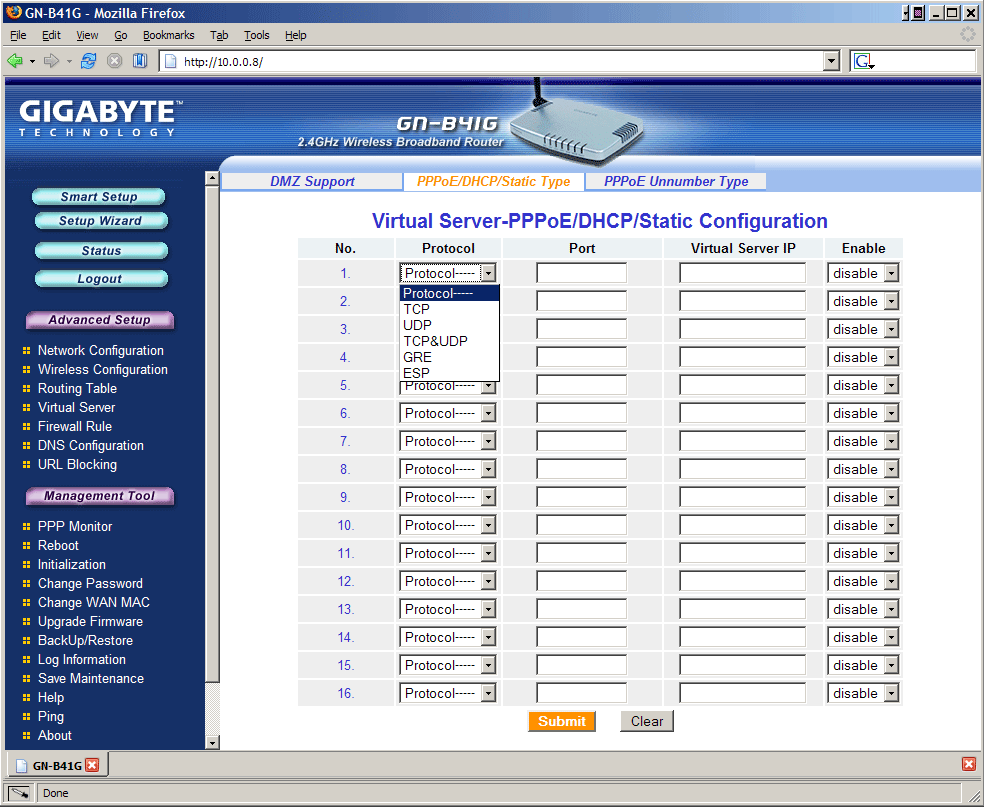Open the Enable dropdown for row 8

[x=864, y=469]
